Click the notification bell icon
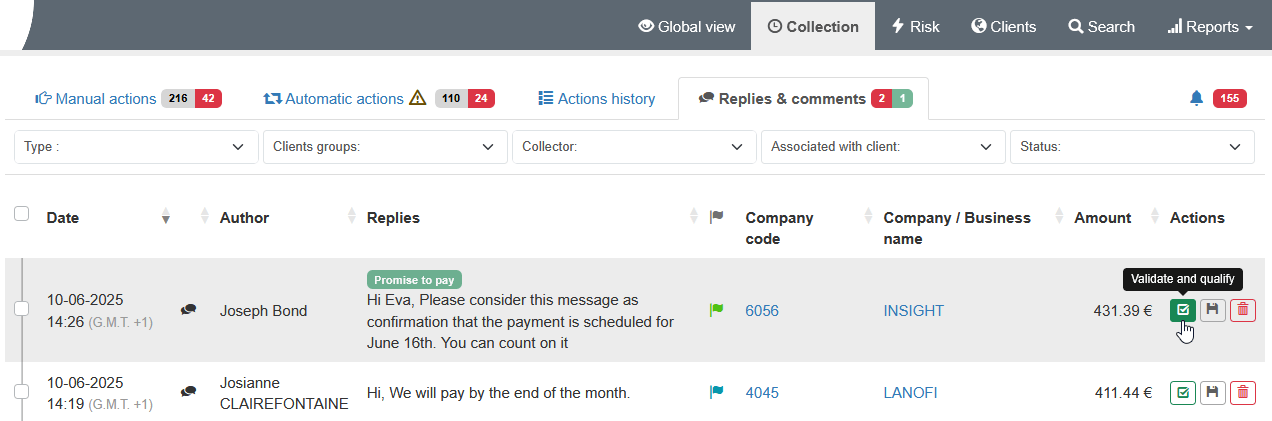Screen dimensions: 1272x421 tap(1196, 98)
